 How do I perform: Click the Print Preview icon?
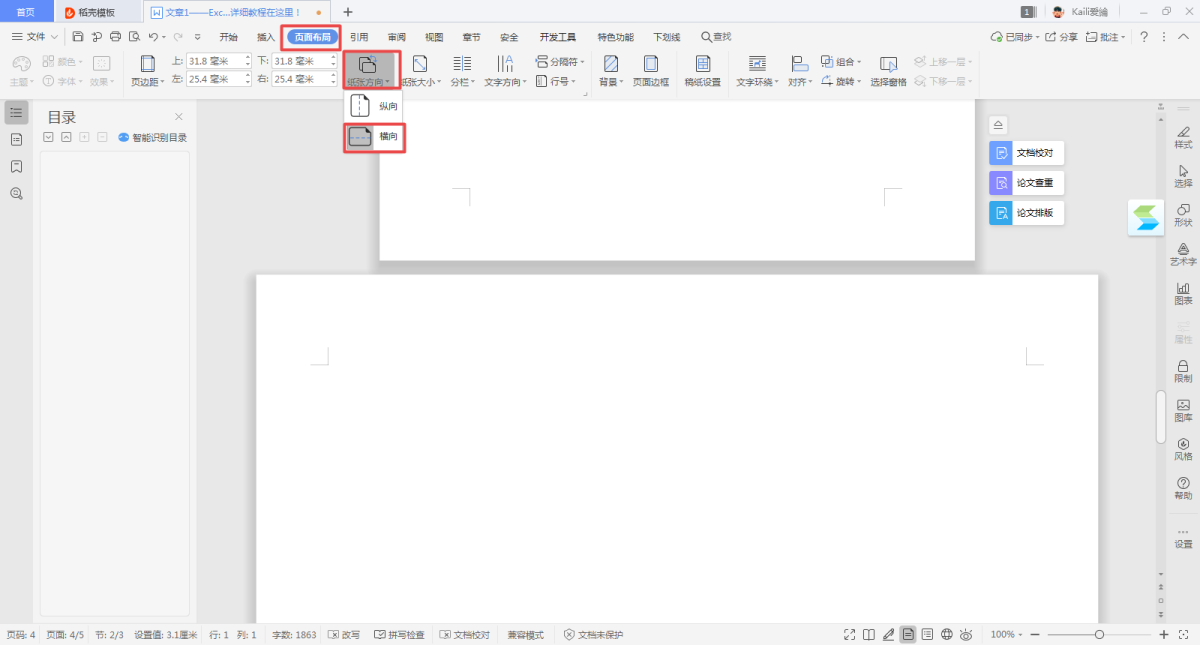(134, 37)
